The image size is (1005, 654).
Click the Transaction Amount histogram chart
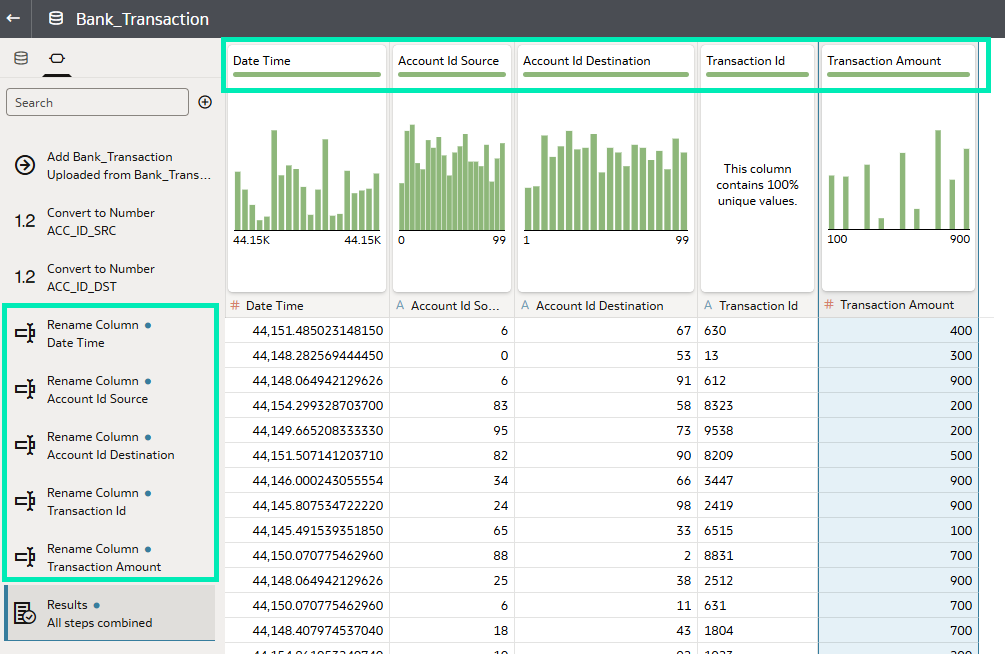click(898, 180)
